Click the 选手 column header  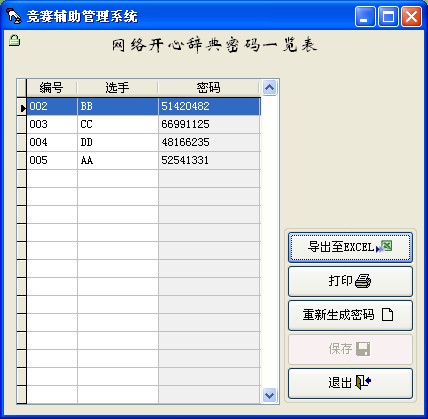coord(117,88)
